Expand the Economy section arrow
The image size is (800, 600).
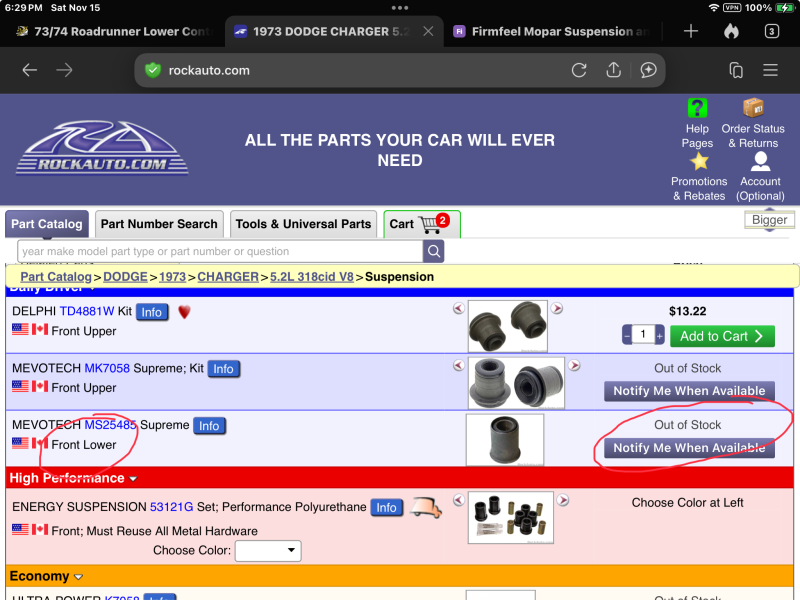click(78, 577)
